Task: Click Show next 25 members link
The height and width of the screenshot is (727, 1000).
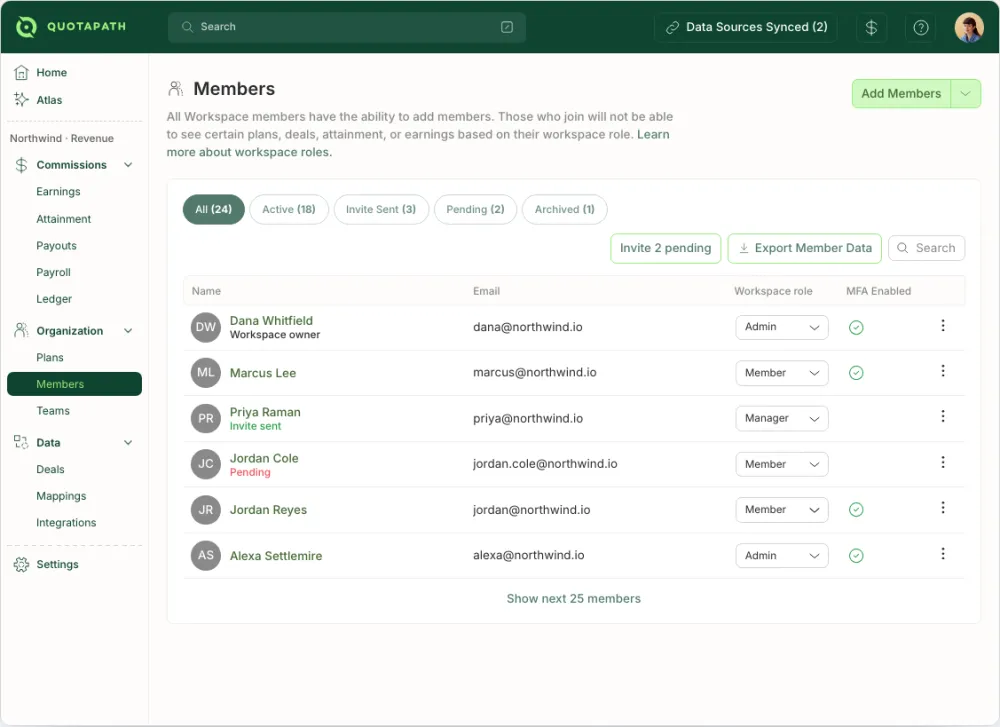Action: tap(573, 599)
